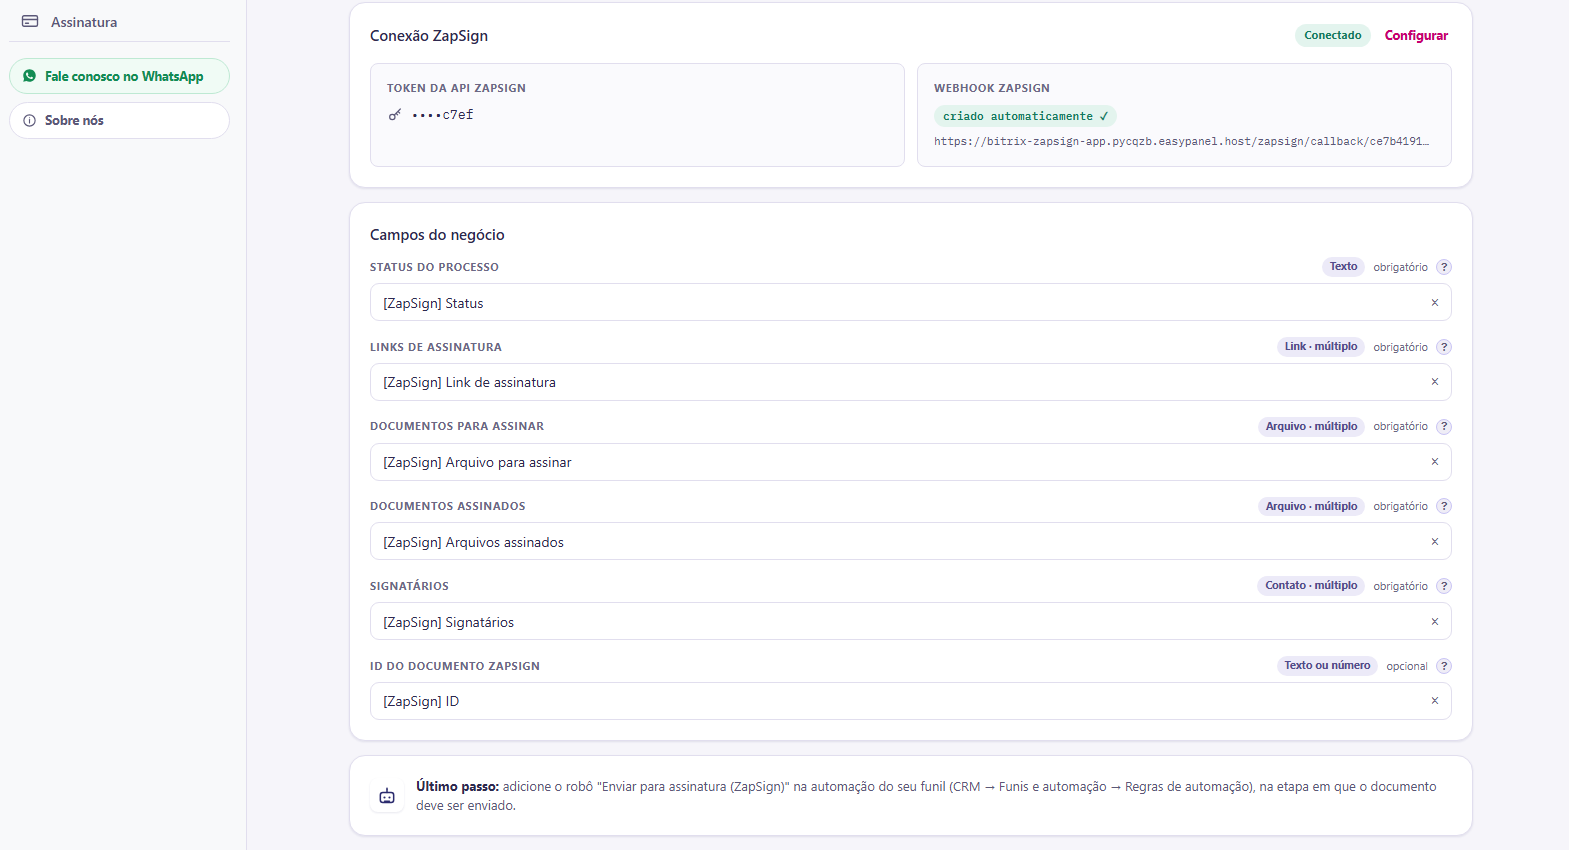Click the Link · múltiplo type badge
The width and height of the screenshot is (1569, 850).
pyautogui.click(x=1321, y=347)
